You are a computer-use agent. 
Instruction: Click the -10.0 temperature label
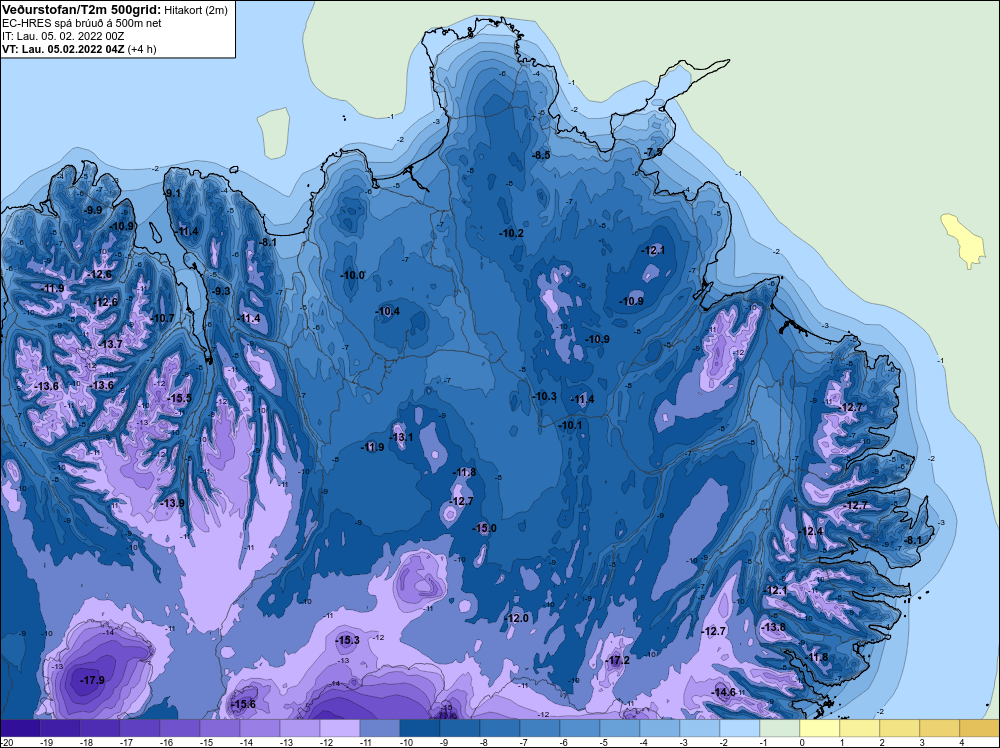pyautogui.click(x=353, y=275)
